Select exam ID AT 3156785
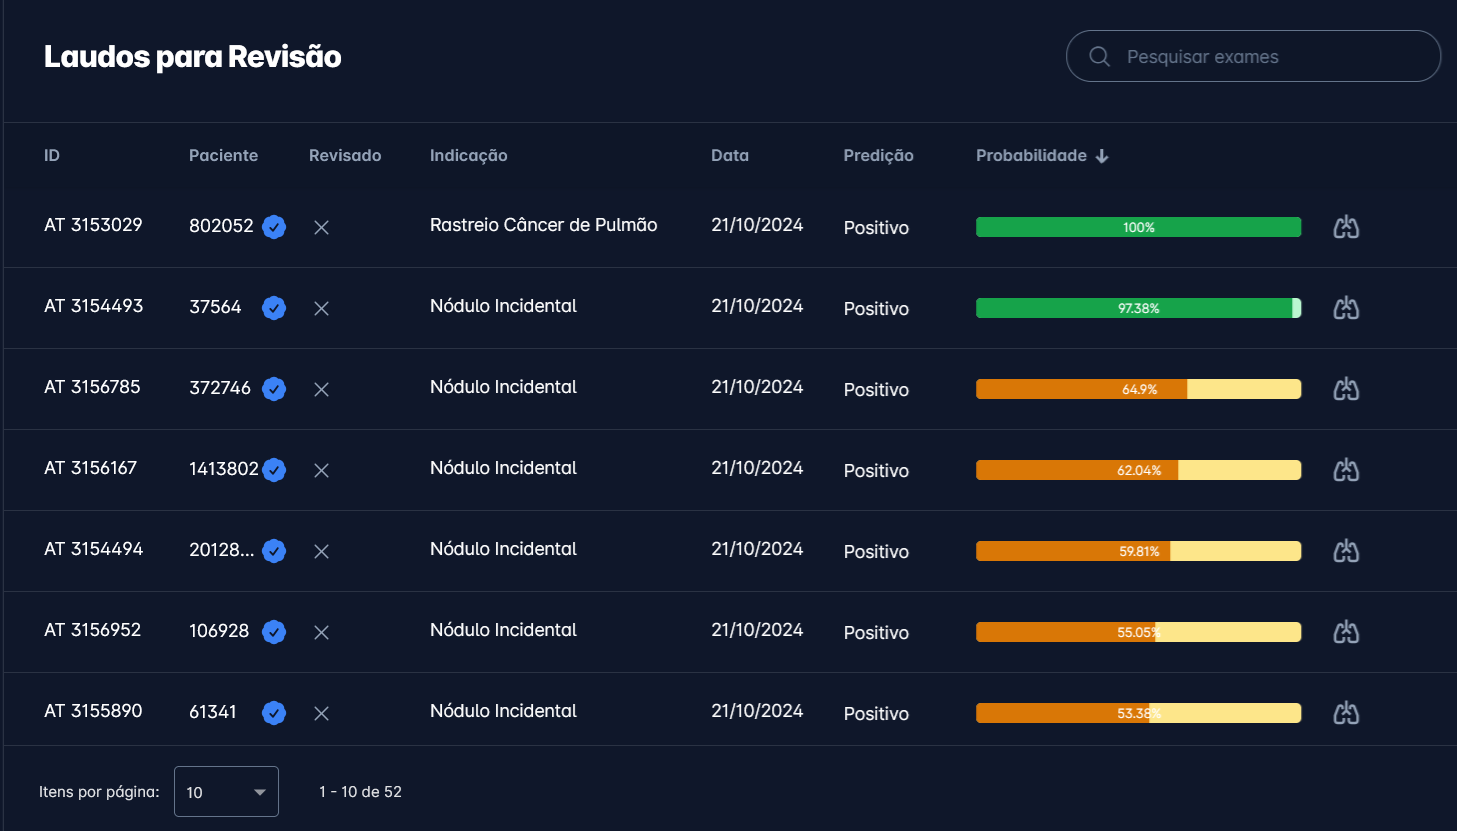 point(92,387)
